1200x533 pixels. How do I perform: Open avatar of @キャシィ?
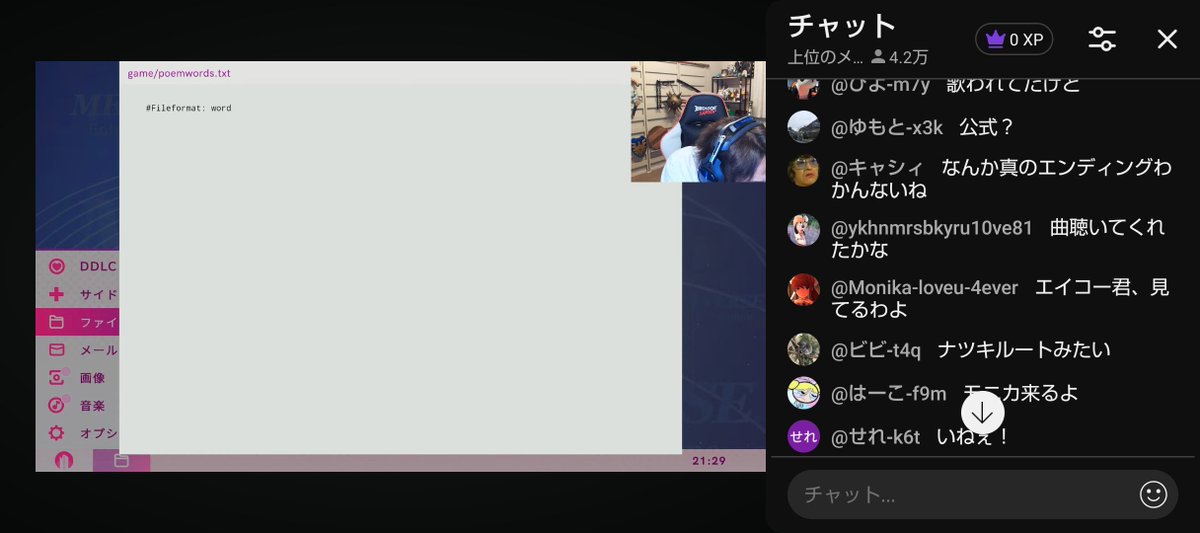(x=804, y=170)
